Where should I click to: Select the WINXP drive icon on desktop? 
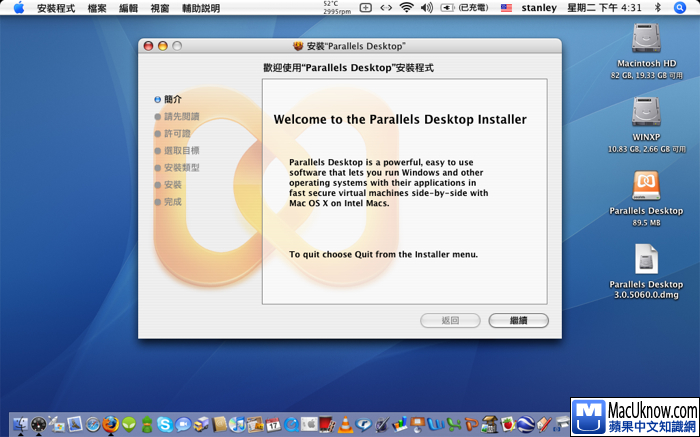click(x=646, y=113)
